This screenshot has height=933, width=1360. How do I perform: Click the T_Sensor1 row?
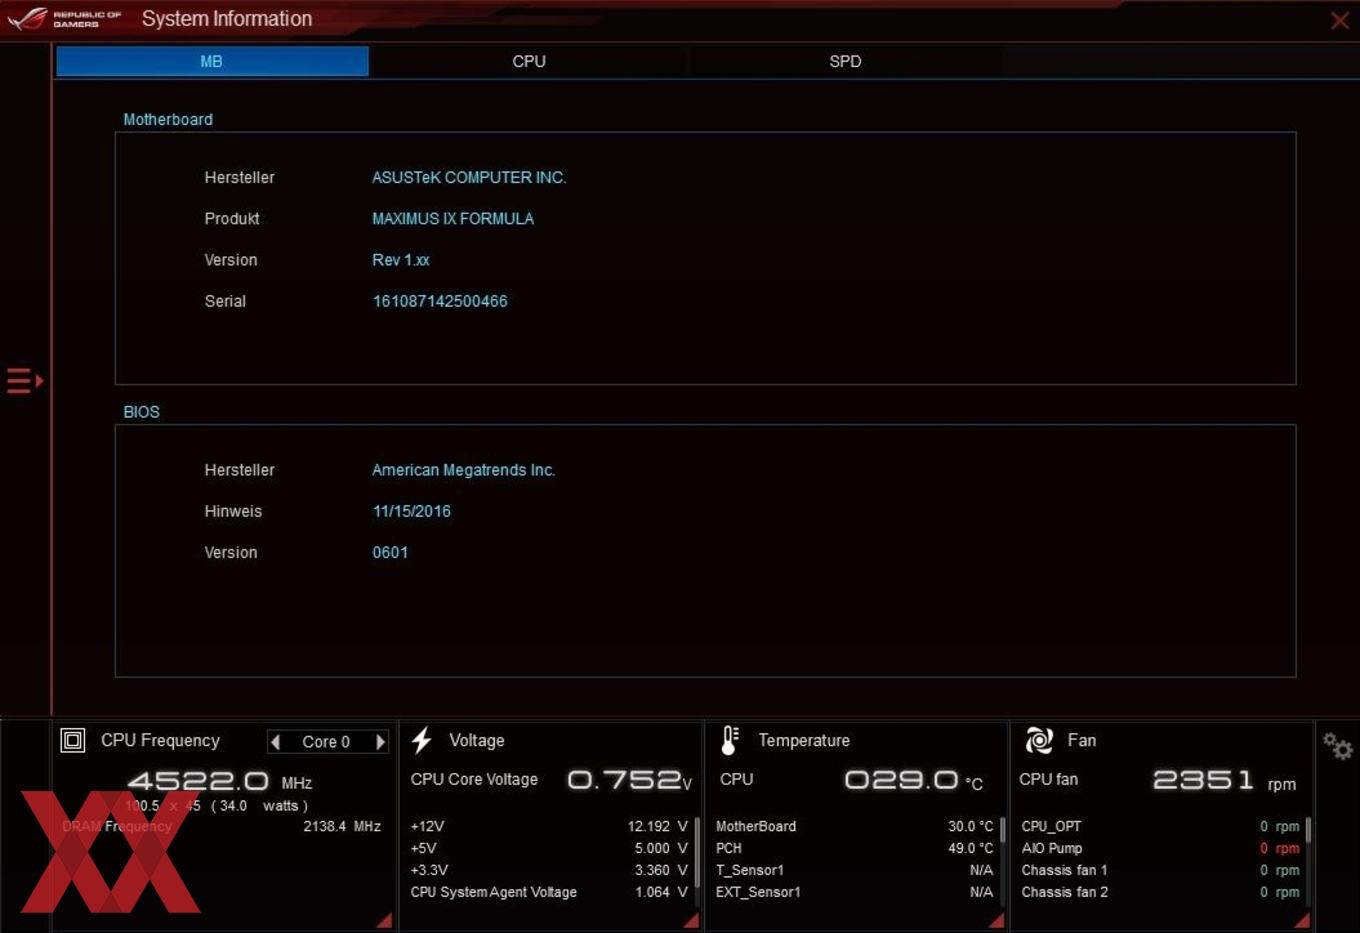855,870
